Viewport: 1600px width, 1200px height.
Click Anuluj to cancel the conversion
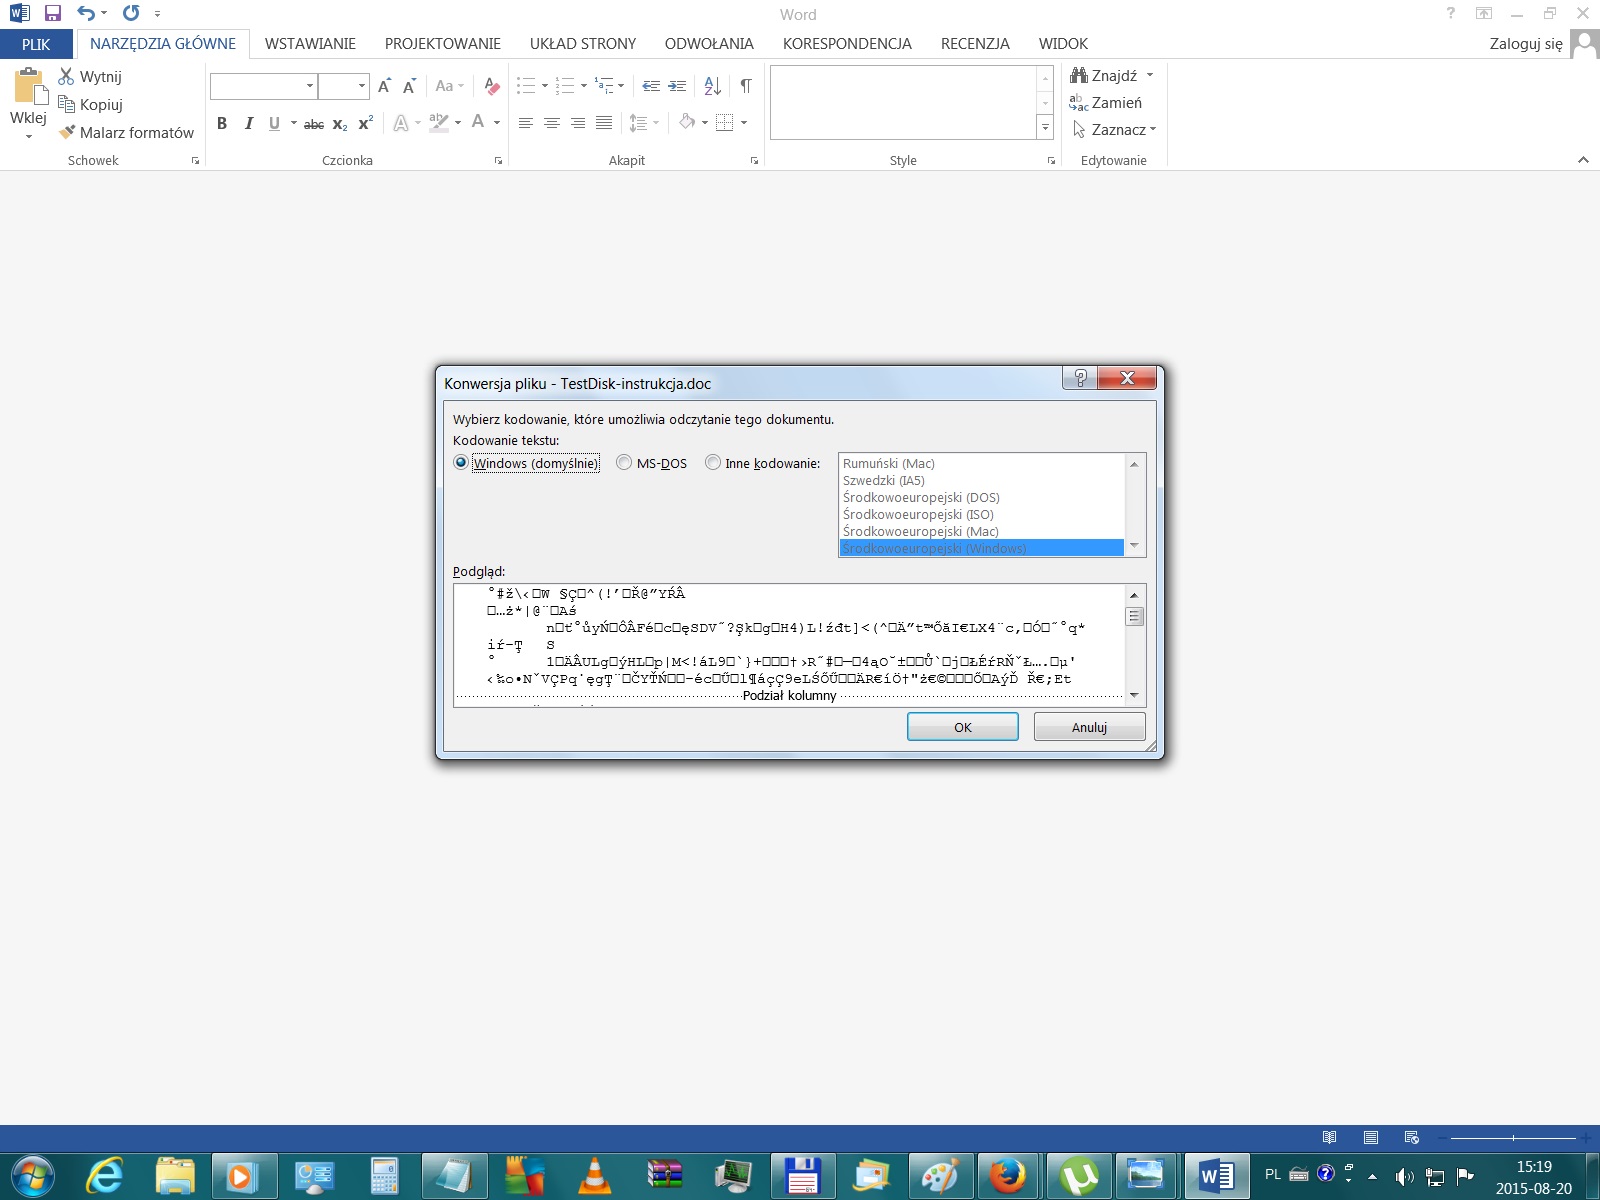(1089, 727)
